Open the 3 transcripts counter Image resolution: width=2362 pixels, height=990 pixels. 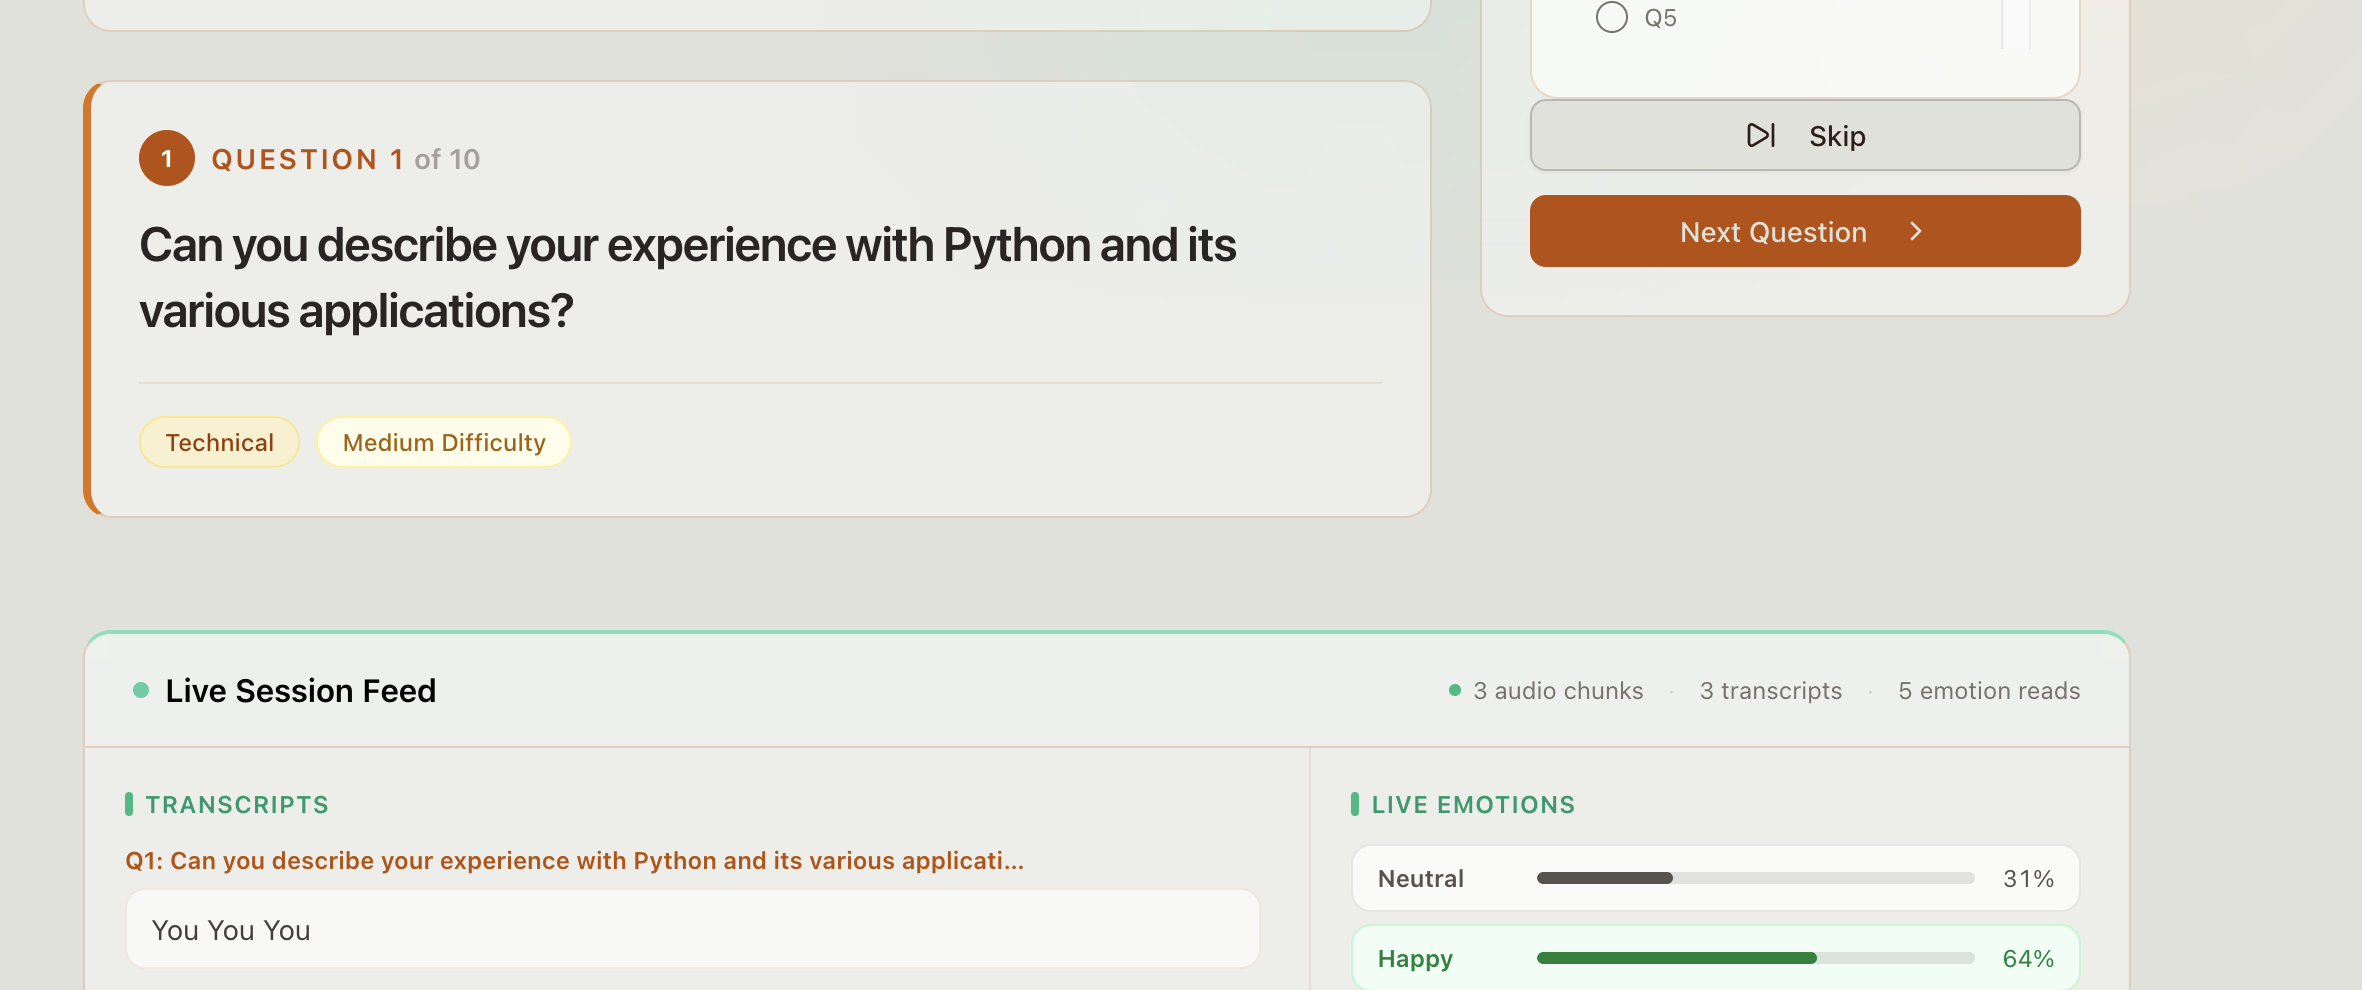coord(1770,691)
